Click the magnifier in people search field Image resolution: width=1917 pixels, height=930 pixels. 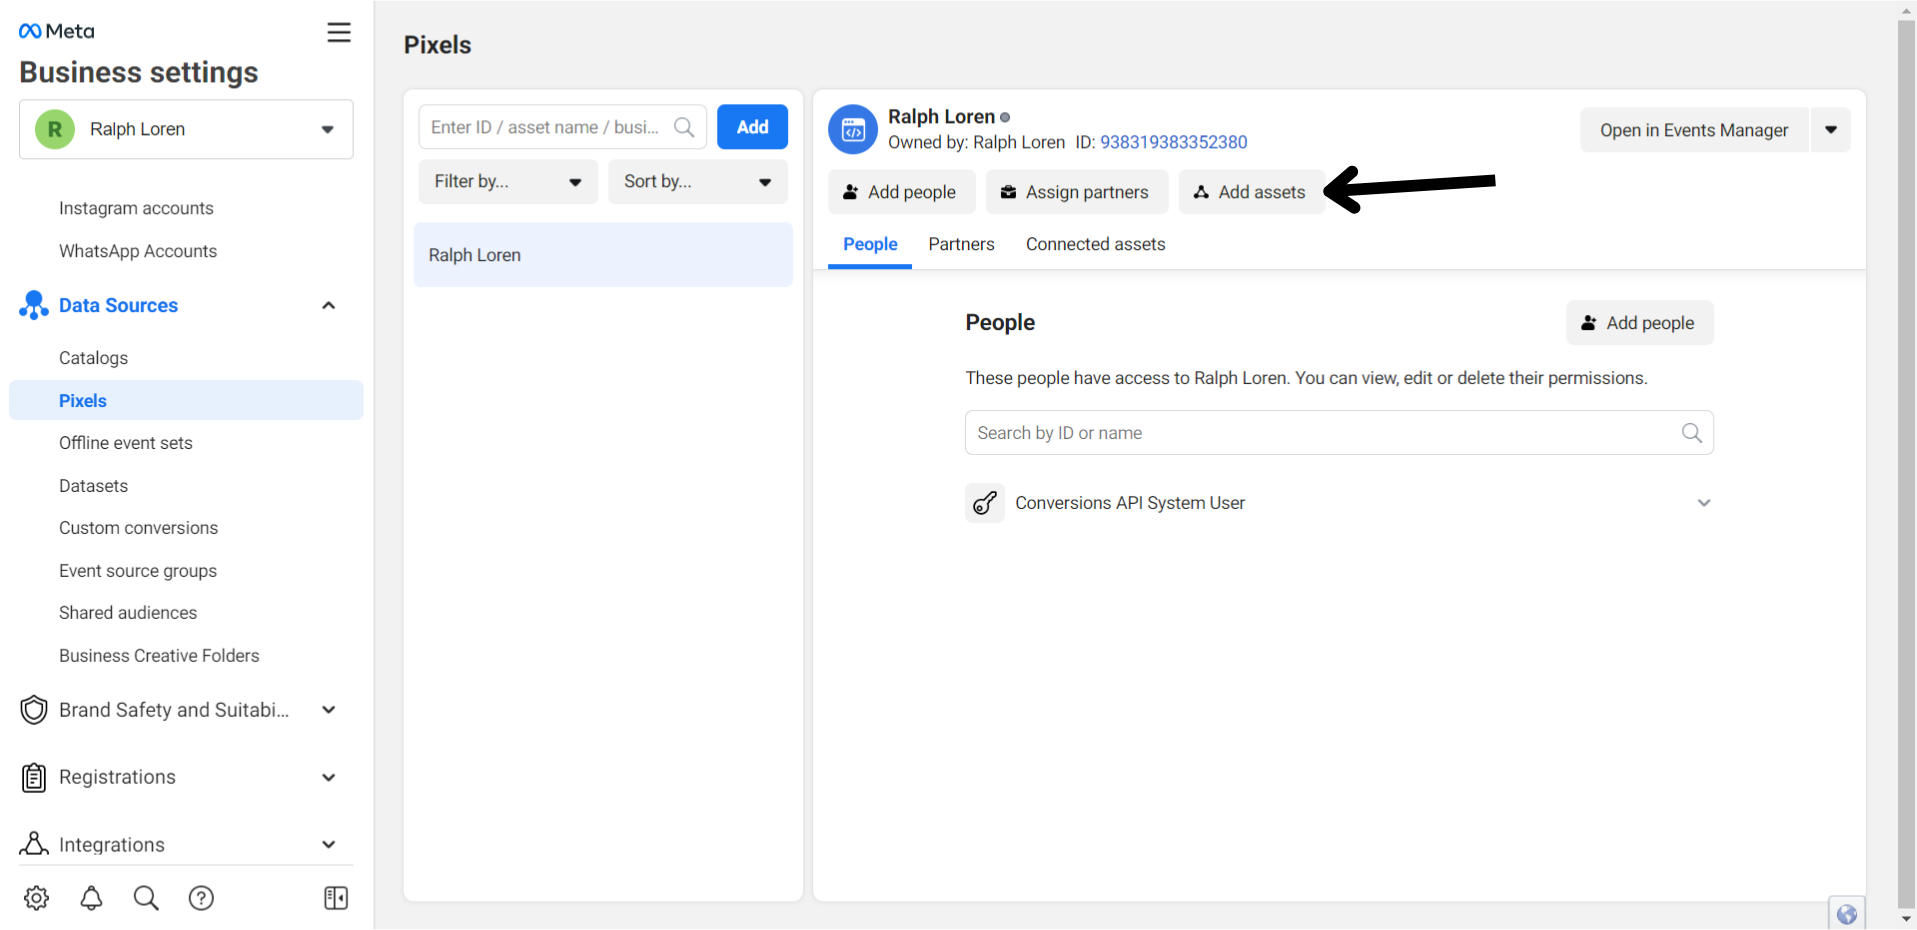click(1691, 433)
